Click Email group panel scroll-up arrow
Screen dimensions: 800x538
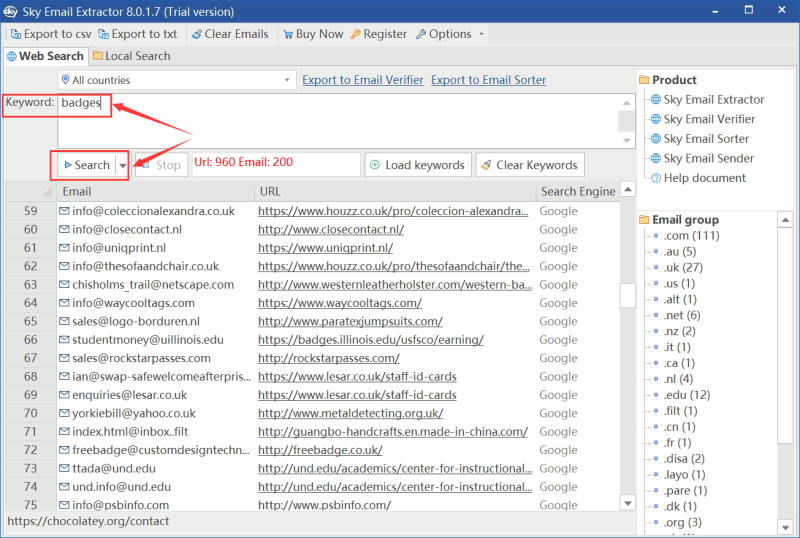pos(785,220)
